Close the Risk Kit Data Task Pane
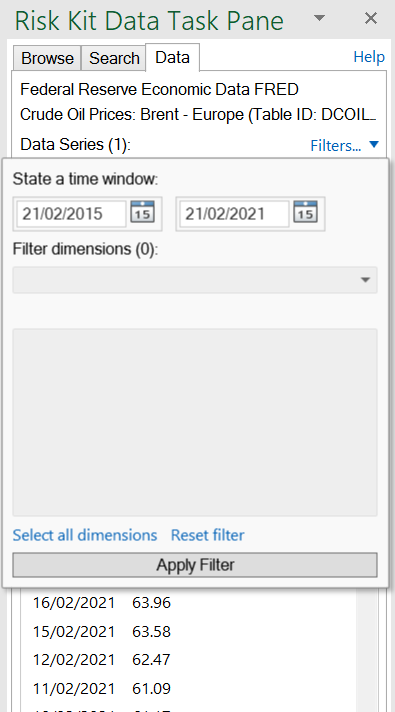Image resolution: width=395 pixels, height=712 pixels. 371,18
